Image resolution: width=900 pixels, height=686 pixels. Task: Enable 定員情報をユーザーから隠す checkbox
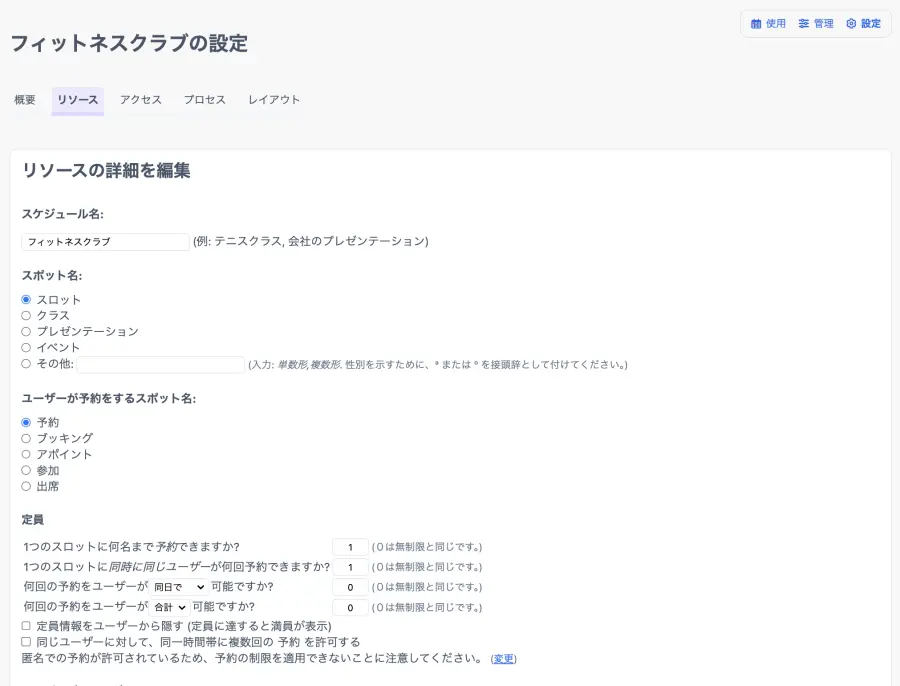(x=26, y=626)
